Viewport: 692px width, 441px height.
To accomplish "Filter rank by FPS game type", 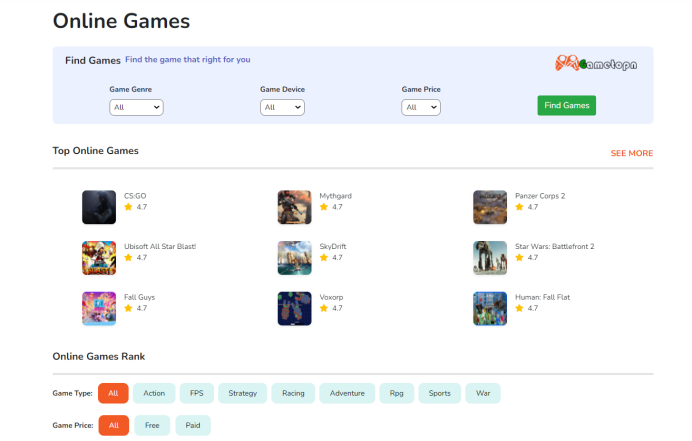I will (x=197, y=393).
